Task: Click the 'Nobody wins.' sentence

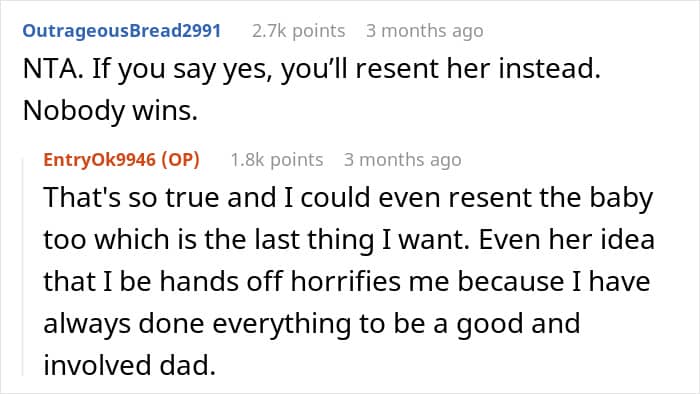Action: click(x=110, y=110)
